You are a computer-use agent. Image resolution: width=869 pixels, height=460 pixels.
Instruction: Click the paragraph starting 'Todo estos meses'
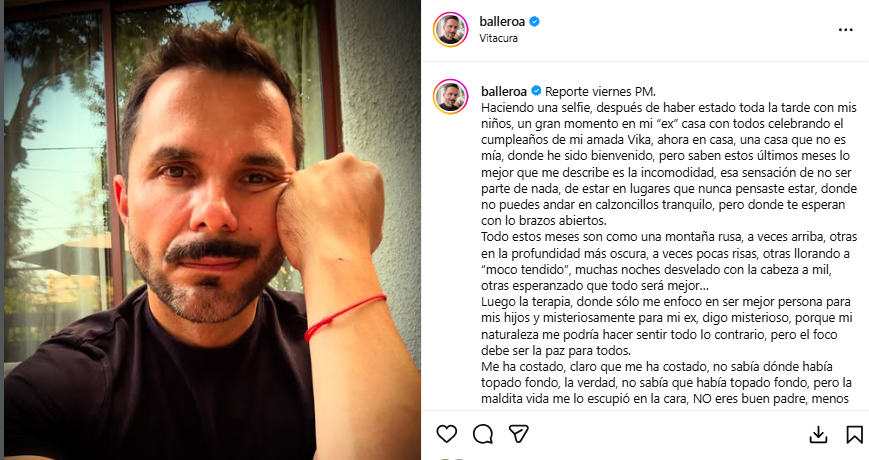click(x=669, y=261)
